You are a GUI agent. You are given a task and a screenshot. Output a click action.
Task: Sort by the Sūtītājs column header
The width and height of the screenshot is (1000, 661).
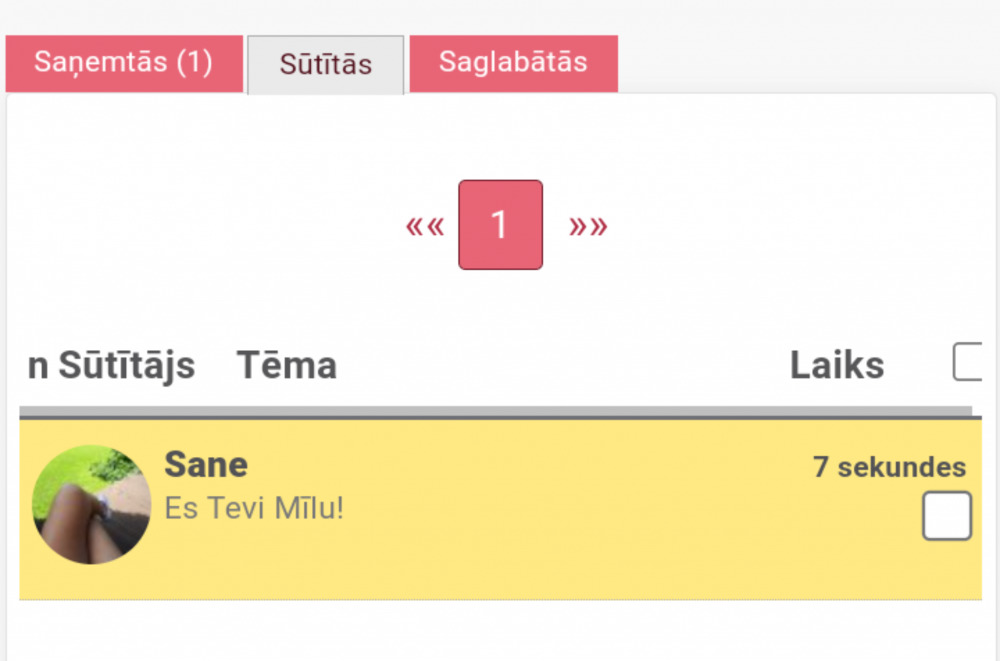pyautogui.click(x=126, y=366)
